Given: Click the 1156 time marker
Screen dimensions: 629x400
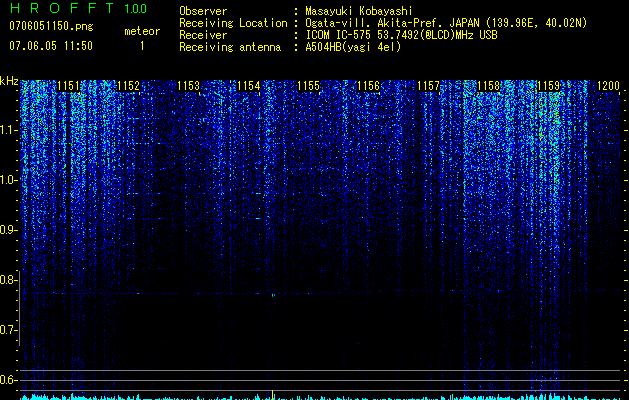Looking at the screenshot, I should (x=368, y=85).
